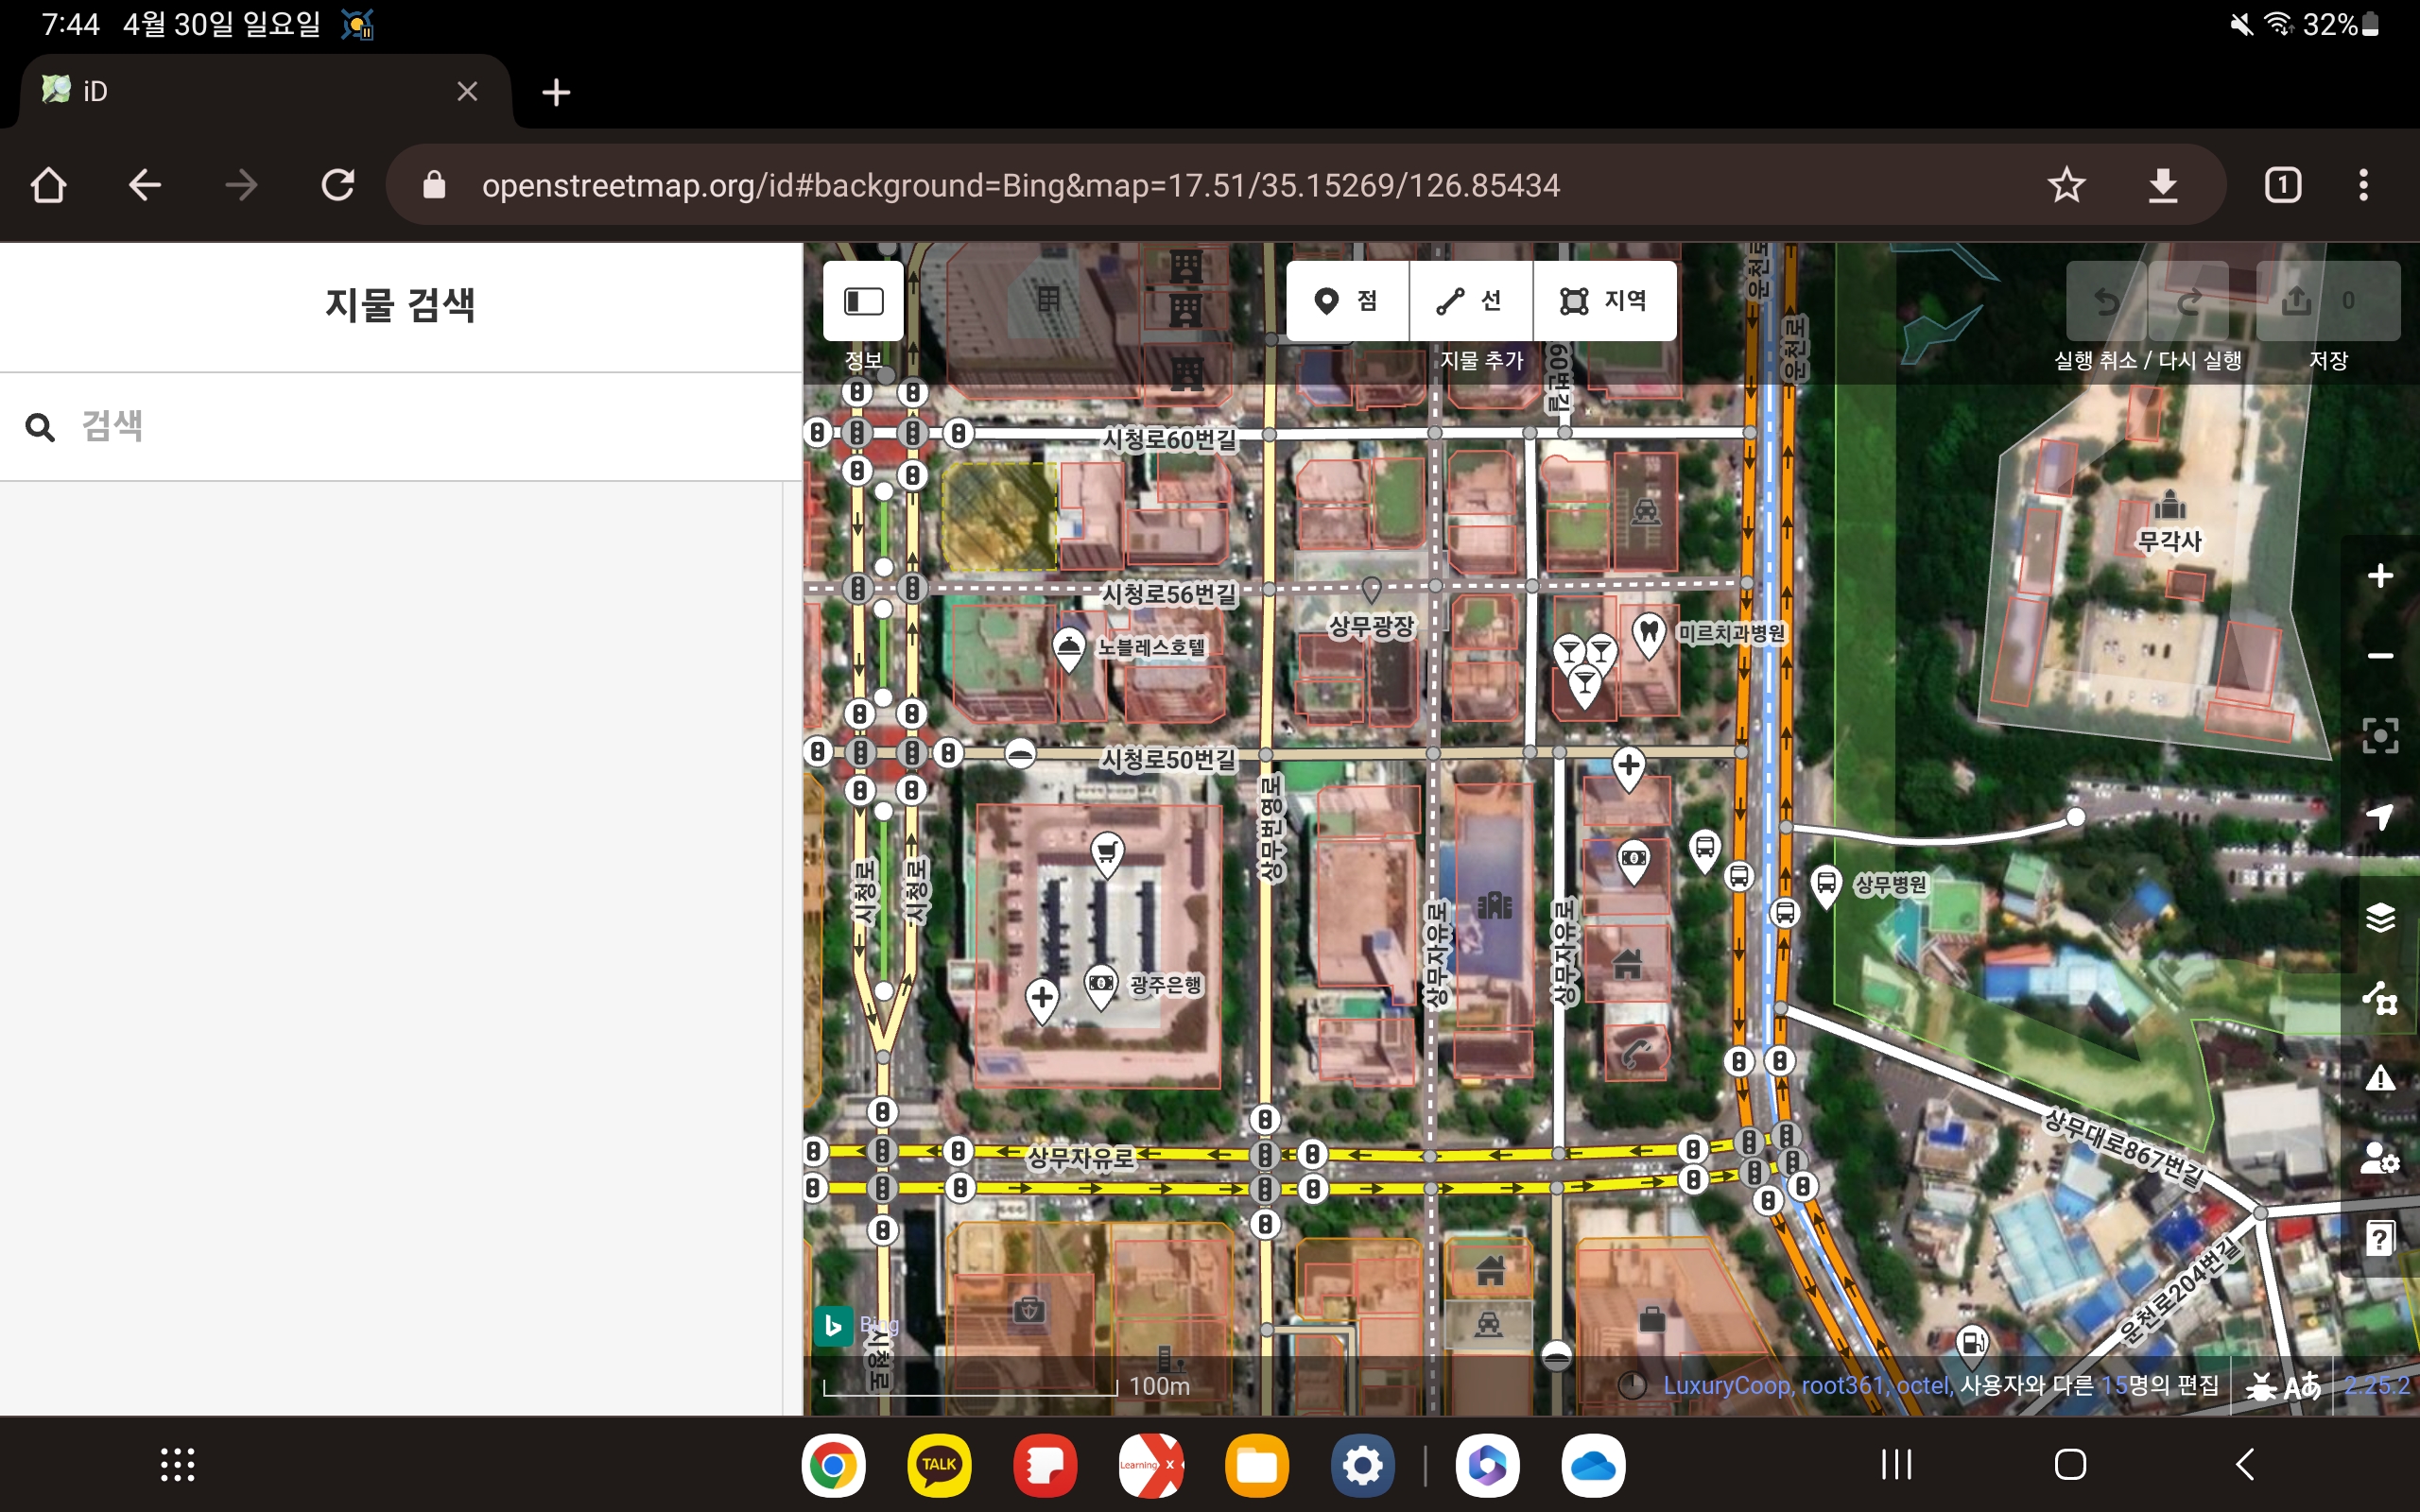This screenshot has height=1512, width=2420.
Task: Select the iD browser tab
Action: (x=250, y=92)
